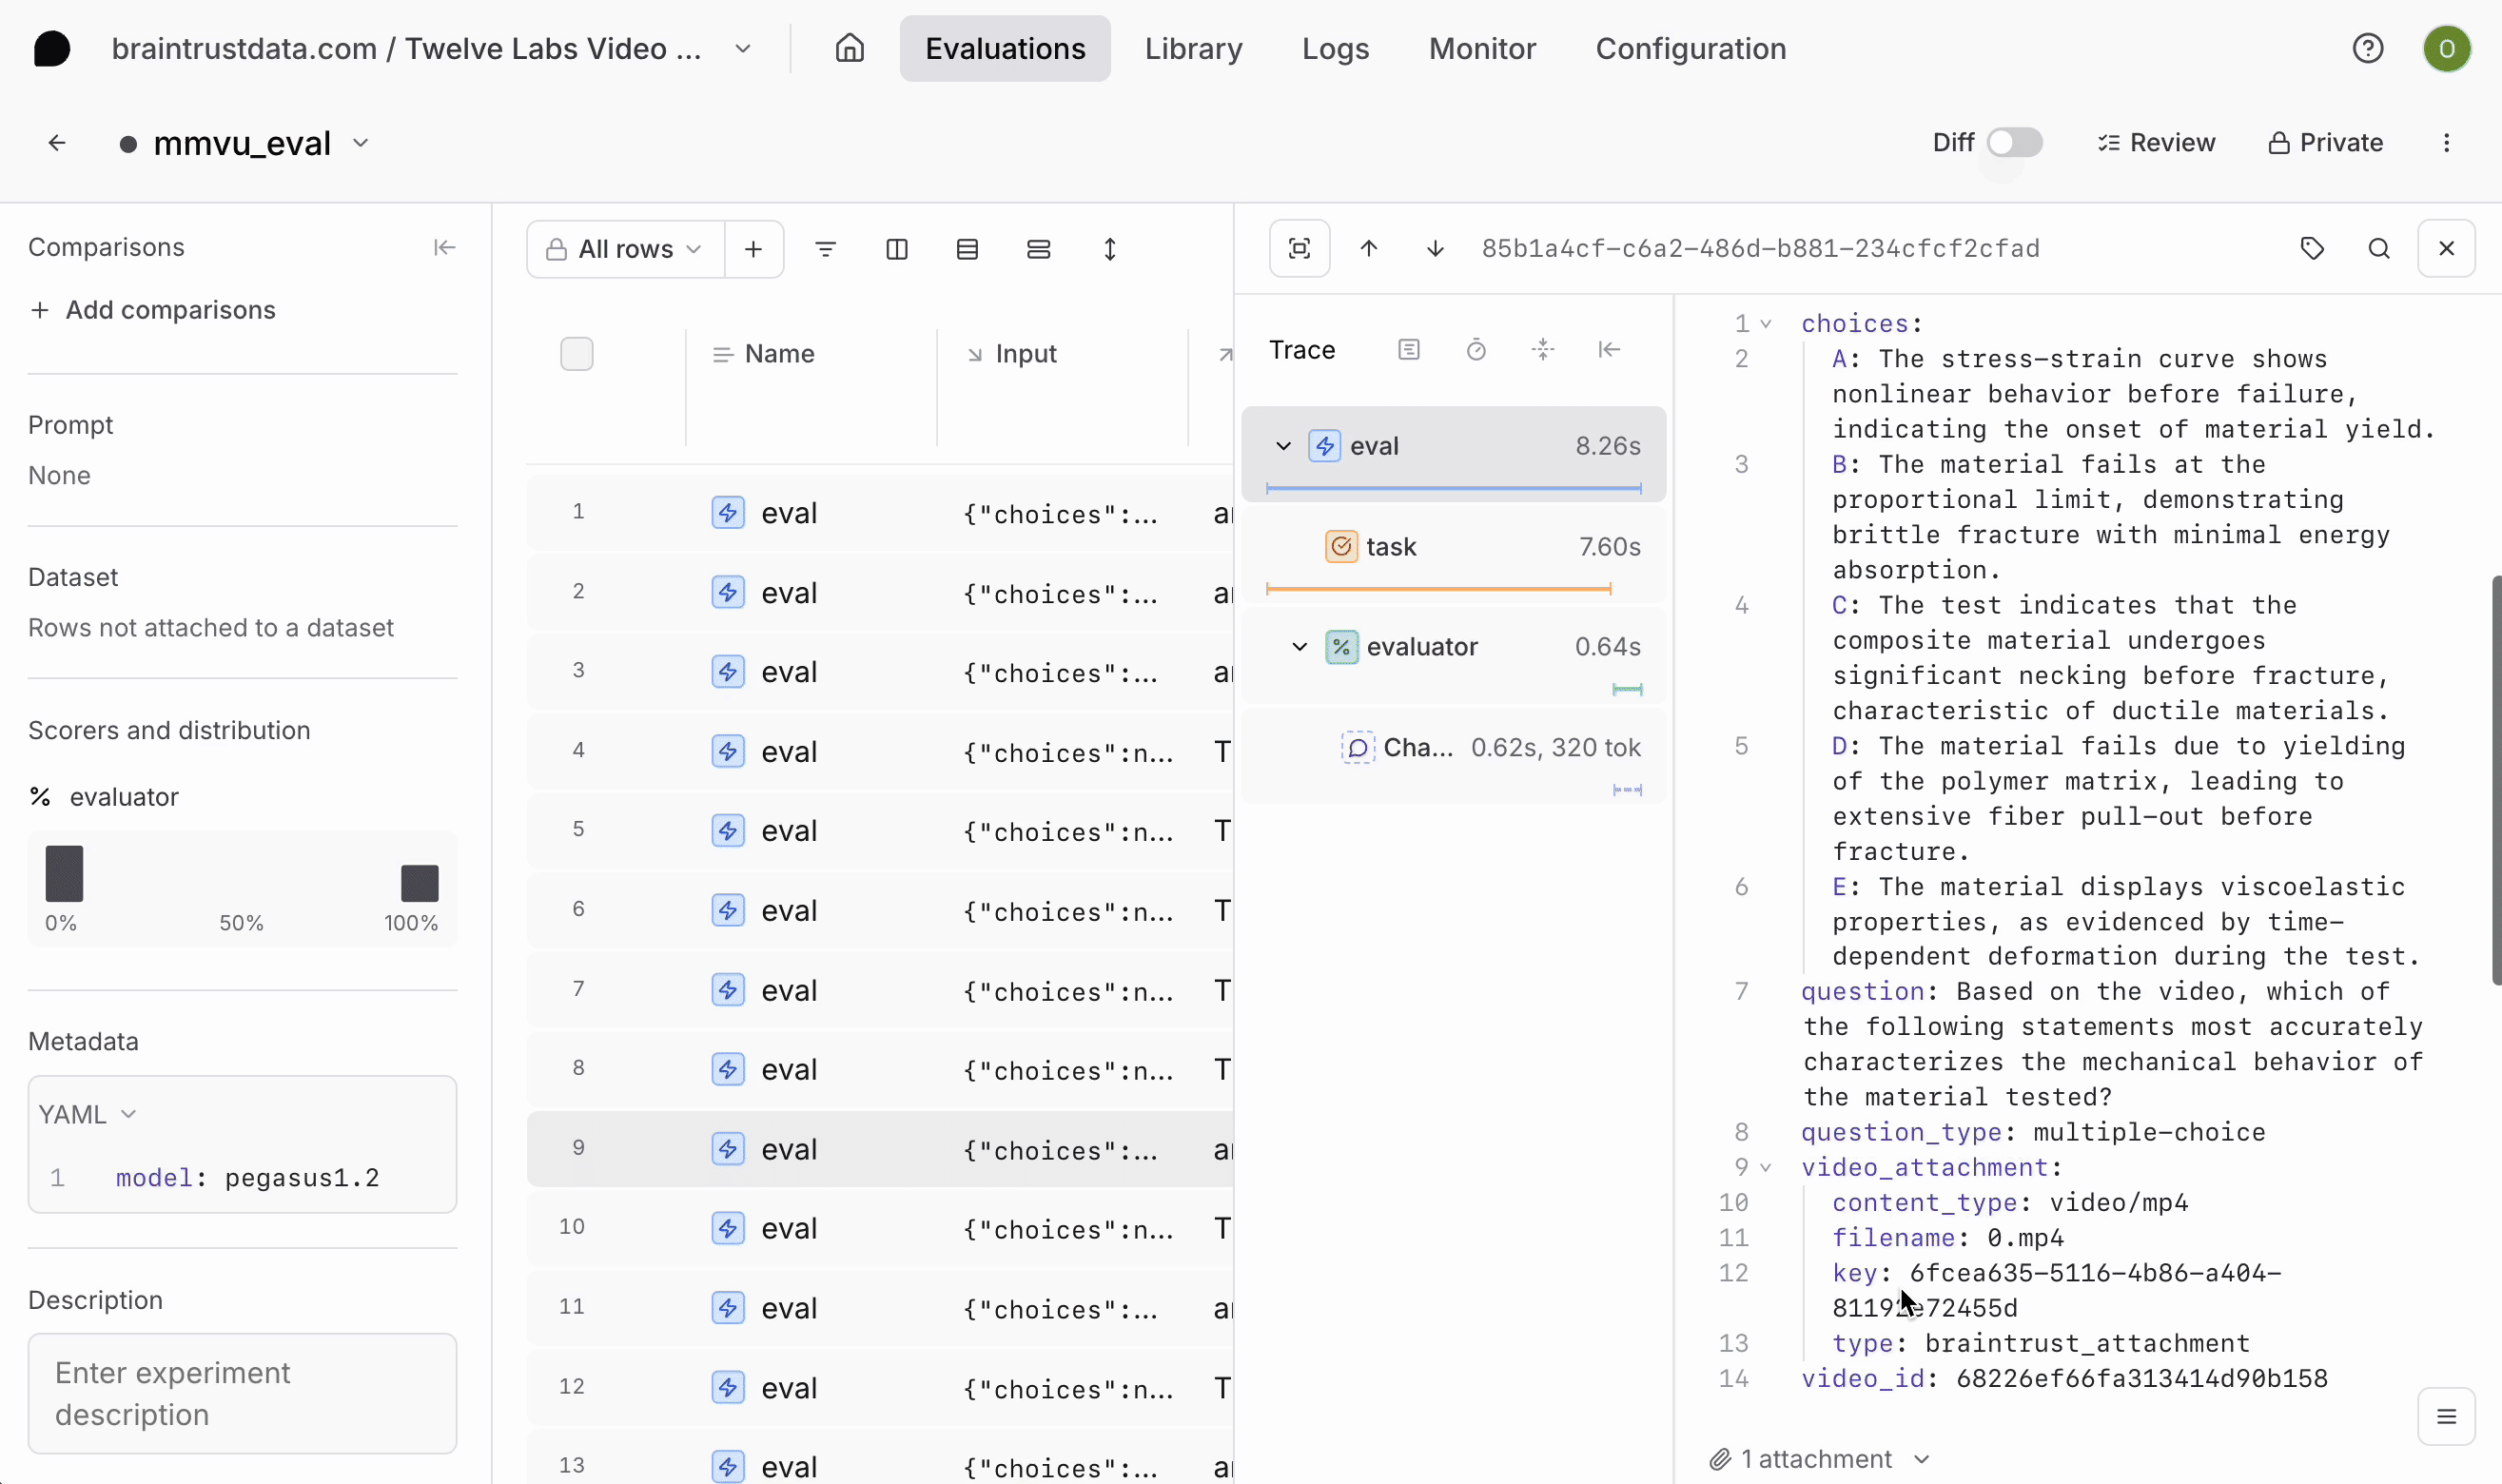
Task: Toggle trace fullscreen view icon
Action: coord(1299,248)
